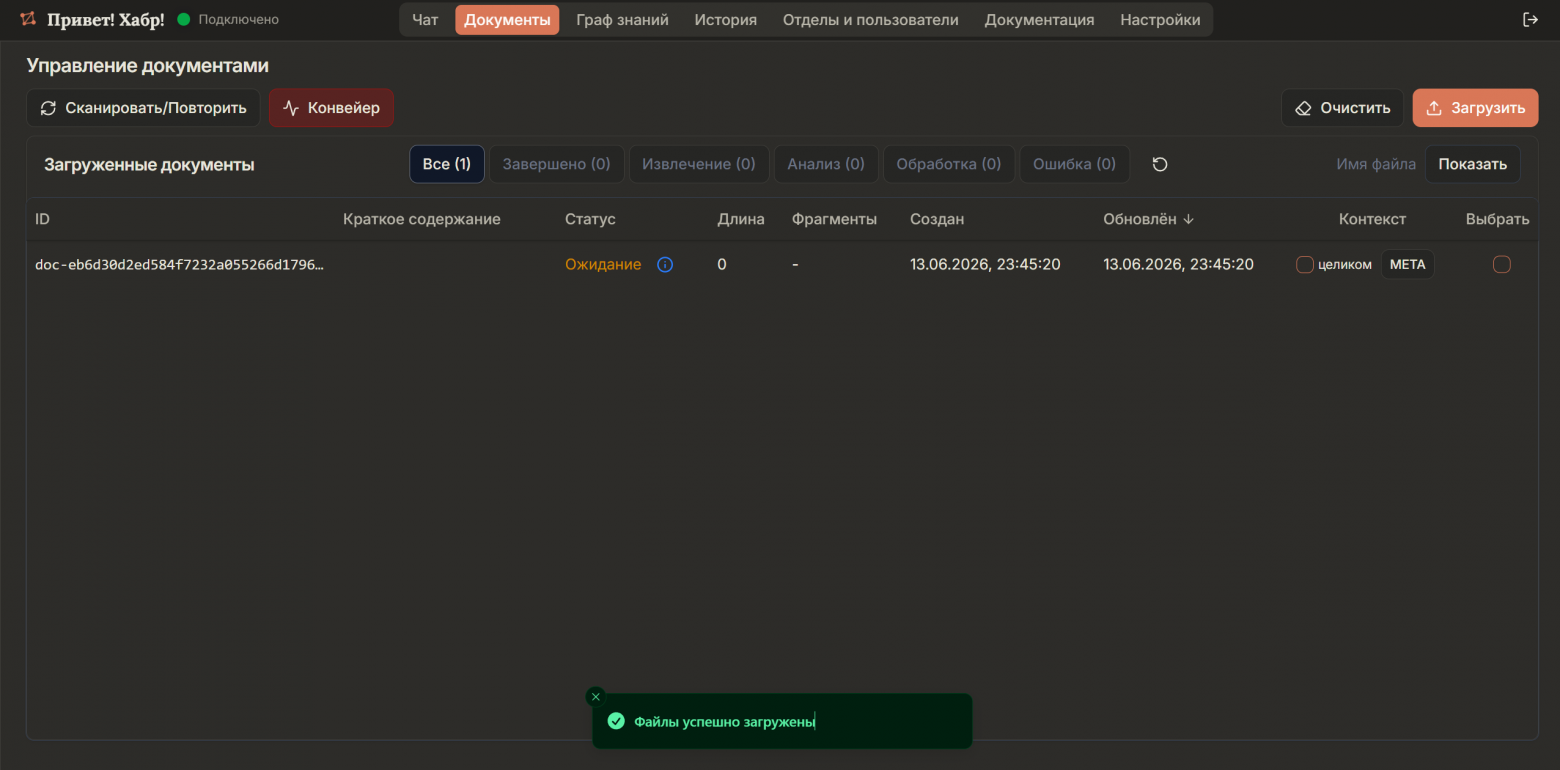Filter documents by Обработка (0)
The height and width of the screenshot is (770, 1560).
click(949, 164)
